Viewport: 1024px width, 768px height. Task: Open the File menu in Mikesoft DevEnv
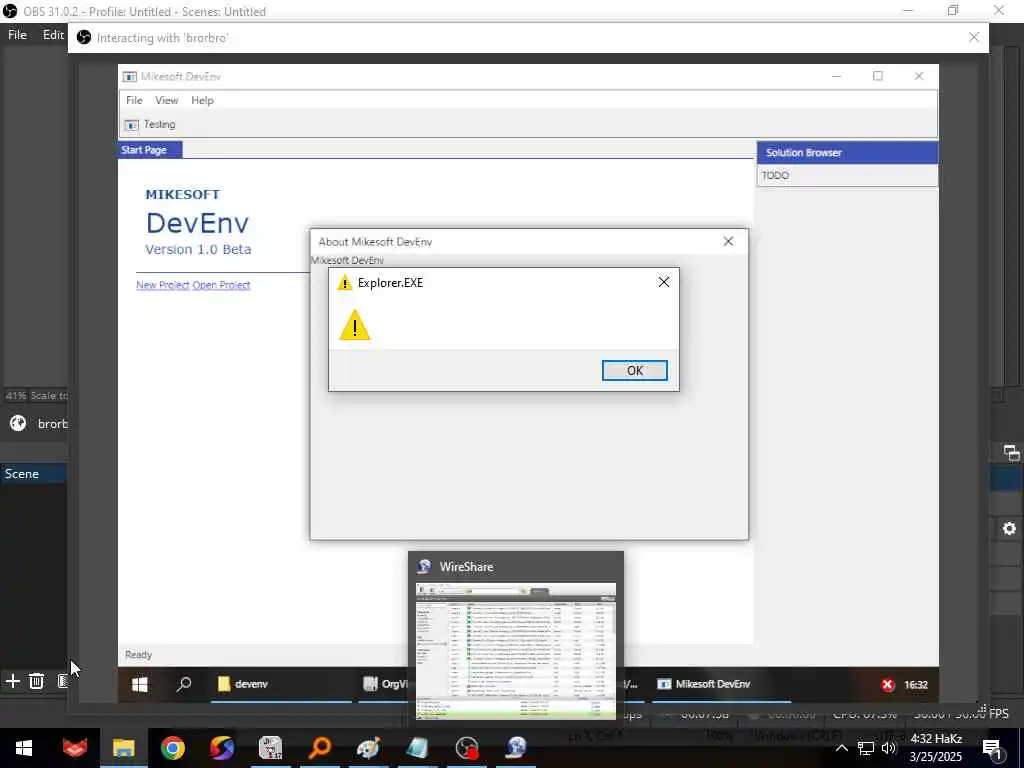[x=134, y=100]
